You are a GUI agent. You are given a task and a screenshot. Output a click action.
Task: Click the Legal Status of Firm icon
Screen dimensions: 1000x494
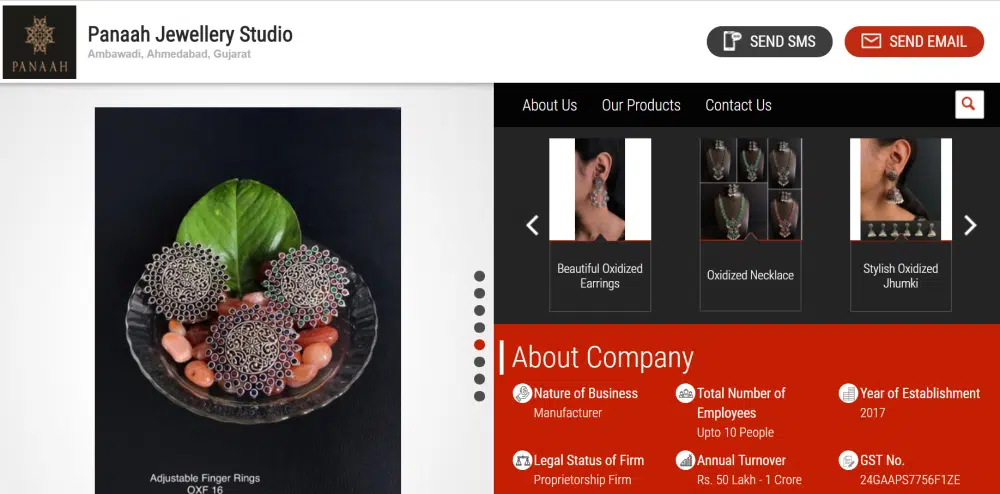[x=522, y=460]
